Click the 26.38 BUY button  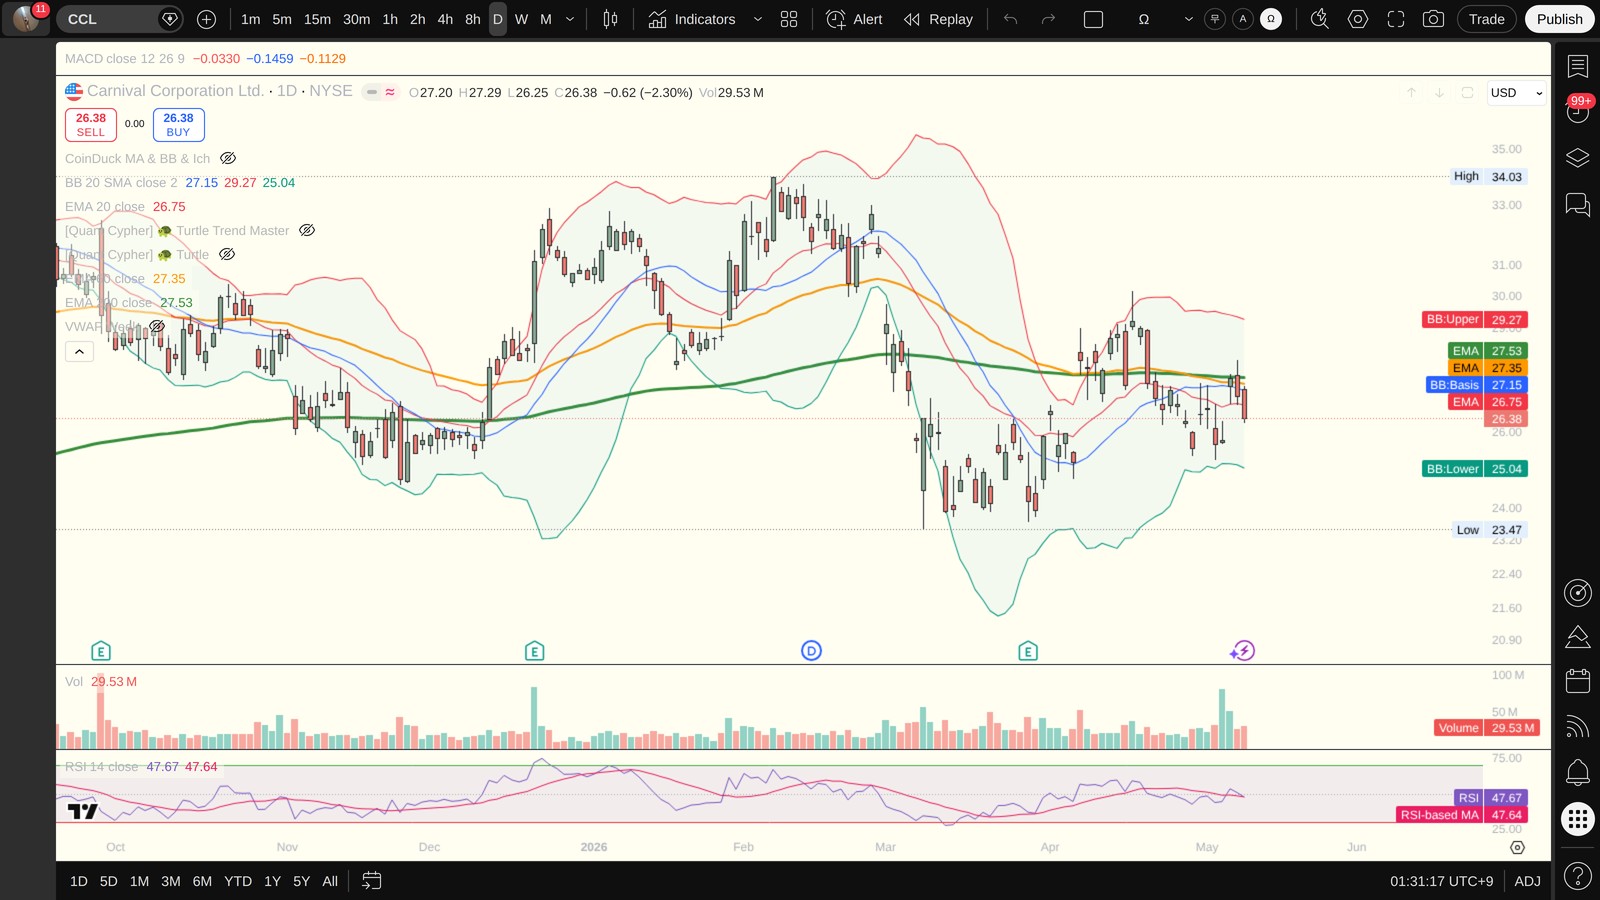178,125
